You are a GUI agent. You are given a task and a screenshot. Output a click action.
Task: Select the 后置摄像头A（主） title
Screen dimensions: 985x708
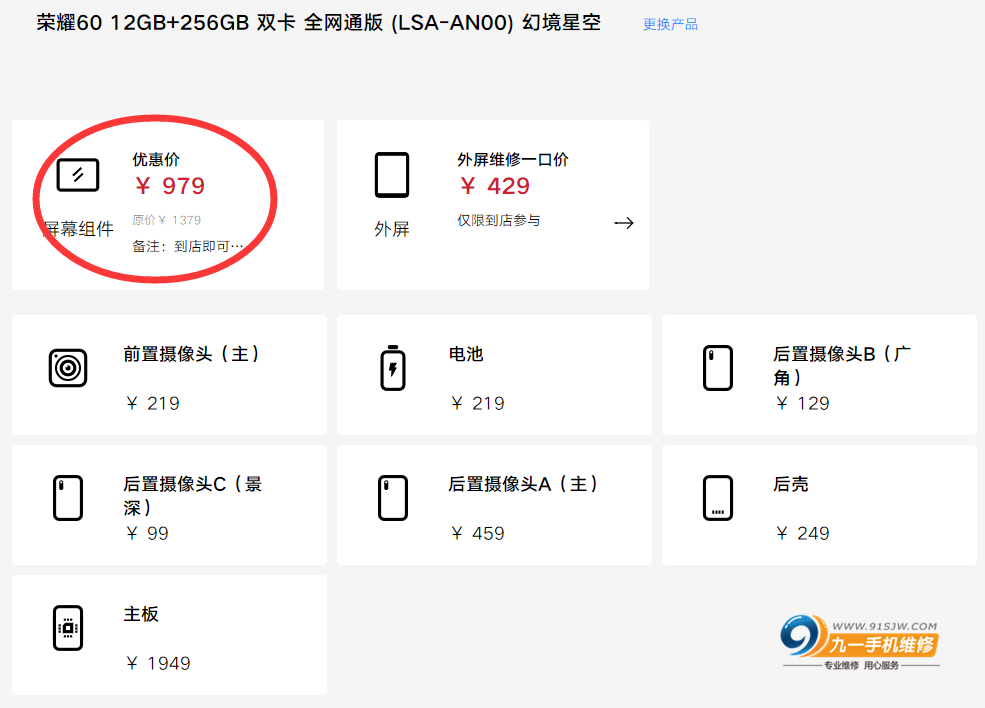pyautogui.click(x=523, y=484)
